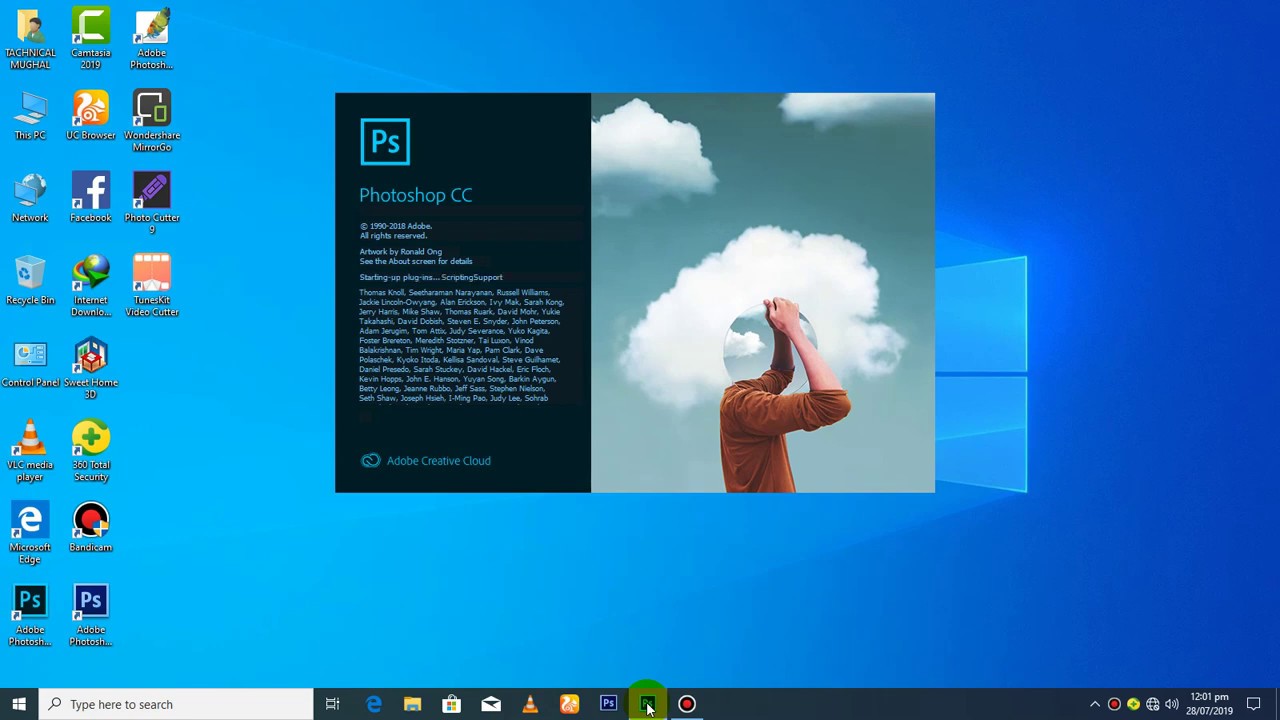Click 'Adobe Creative Cloud' on the splash screen
The image size is (1280, 720).
[426, 461]
